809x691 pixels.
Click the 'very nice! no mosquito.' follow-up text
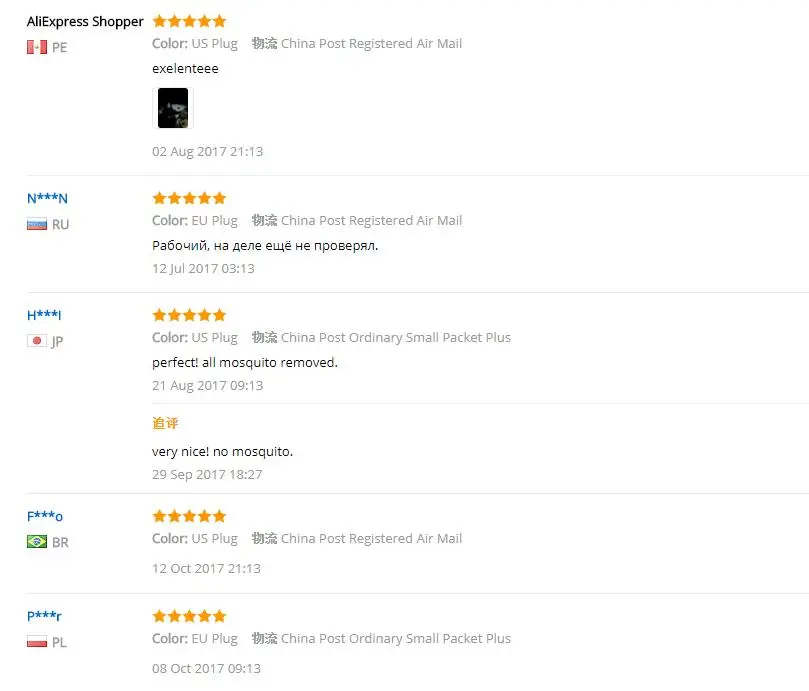coord(222,452)
